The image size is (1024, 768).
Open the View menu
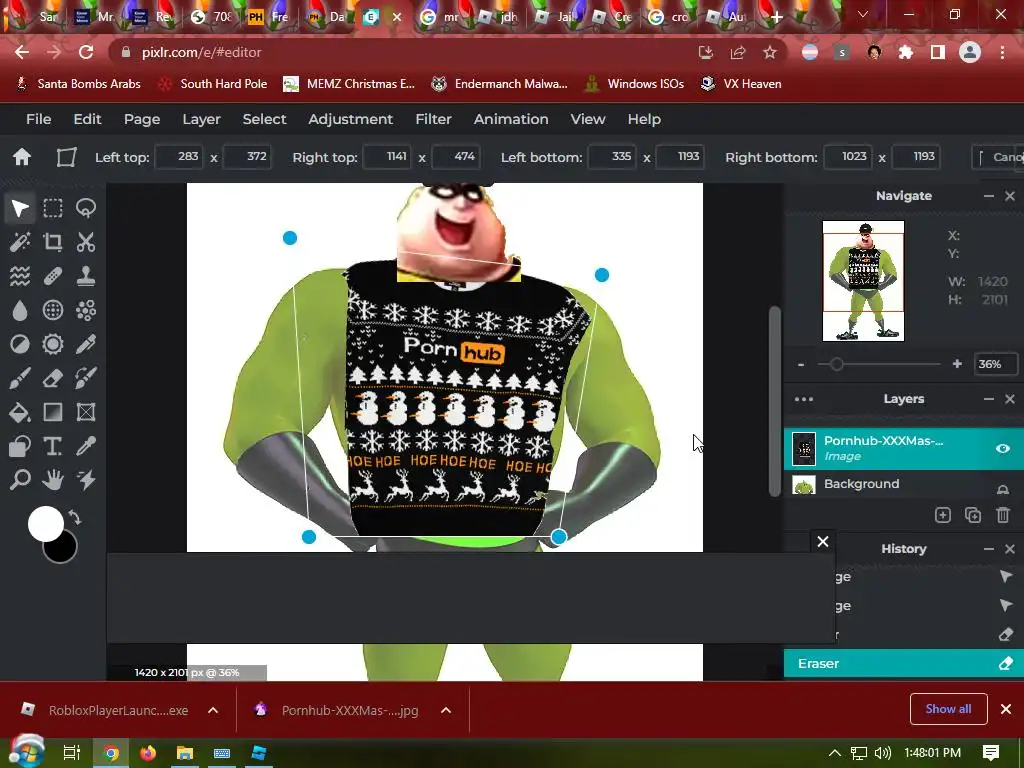click(588, 119)
